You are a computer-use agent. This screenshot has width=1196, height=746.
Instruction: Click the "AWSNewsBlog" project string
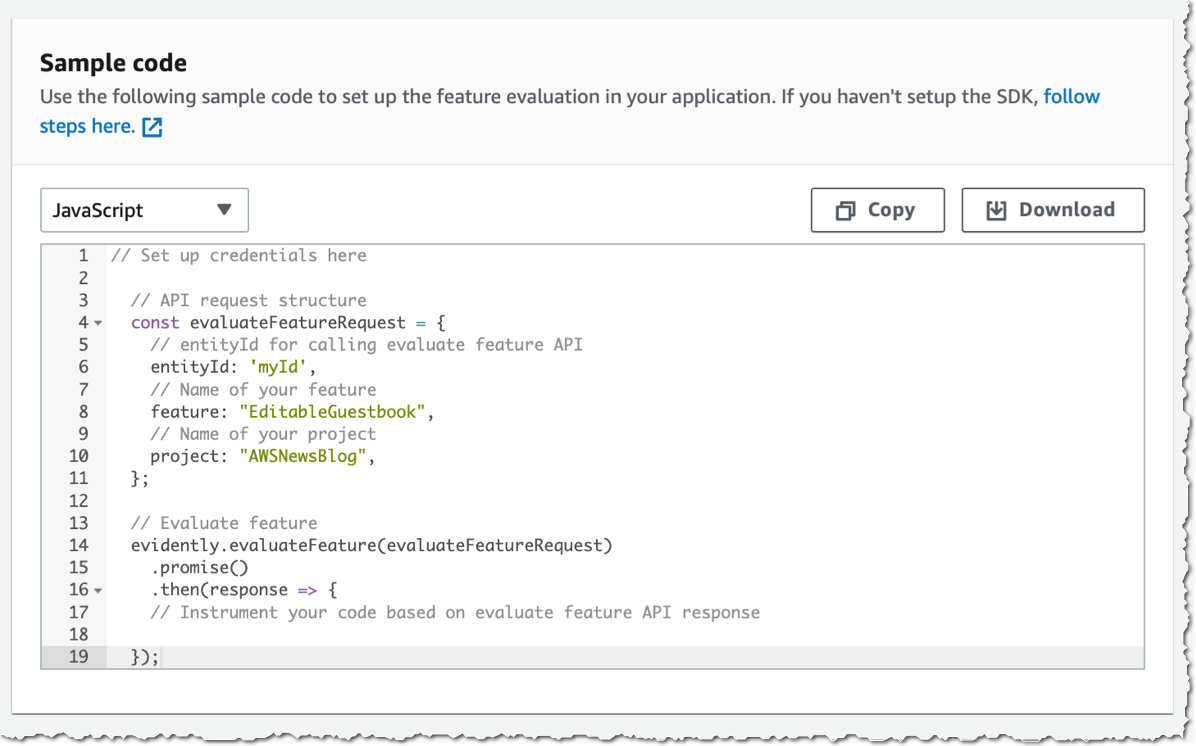(305, 457)
